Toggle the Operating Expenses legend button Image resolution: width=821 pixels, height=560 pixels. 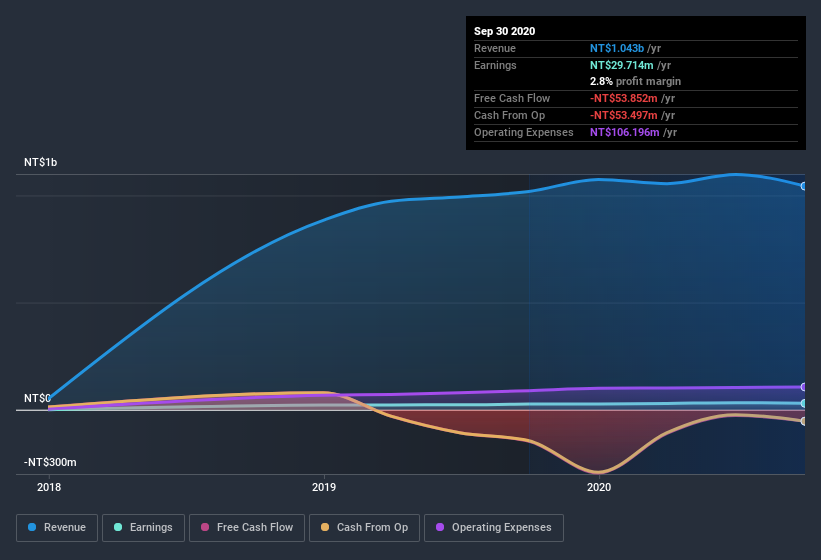[493, 528]
